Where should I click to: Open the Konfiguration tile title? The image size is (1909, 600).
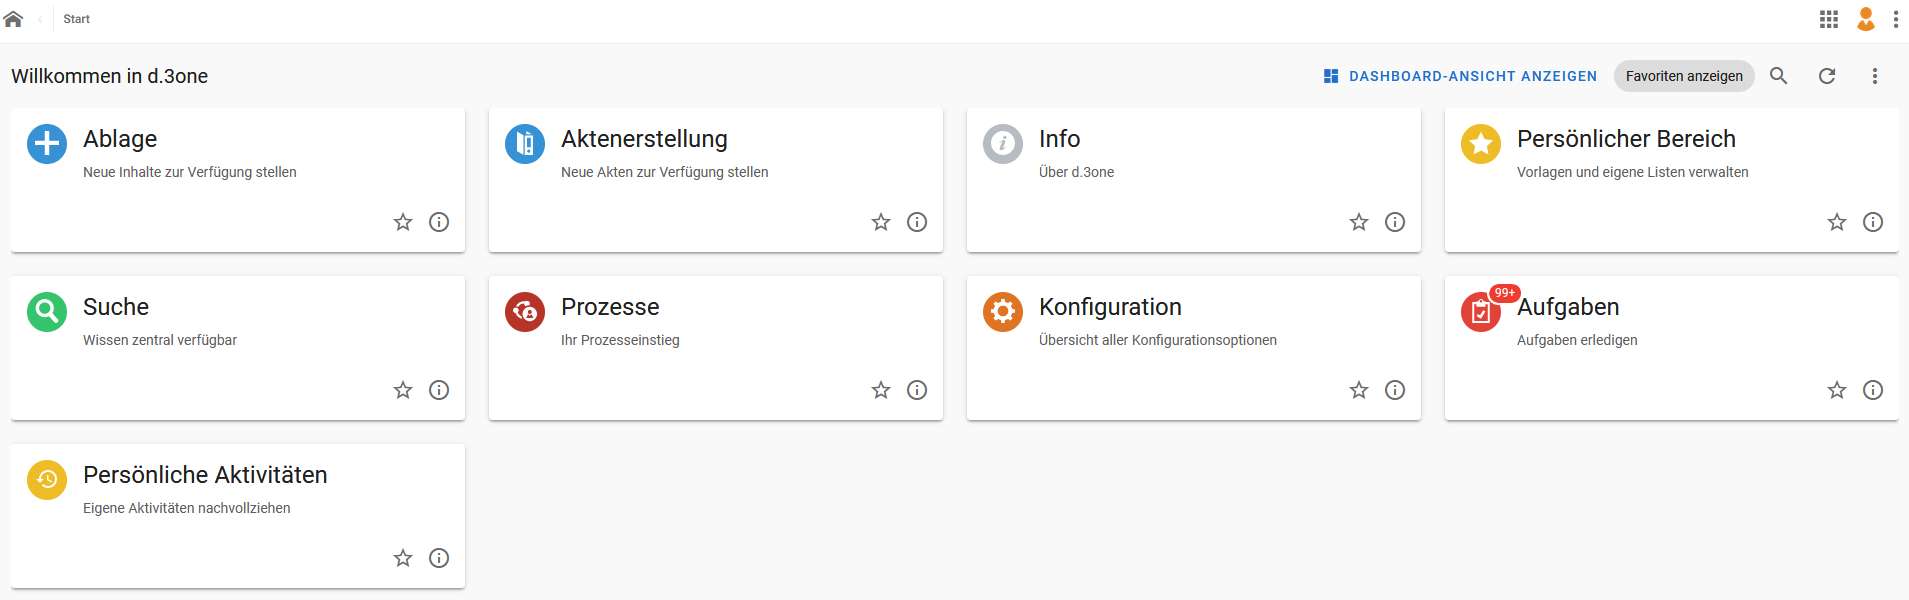click(x=1110, y=307)
